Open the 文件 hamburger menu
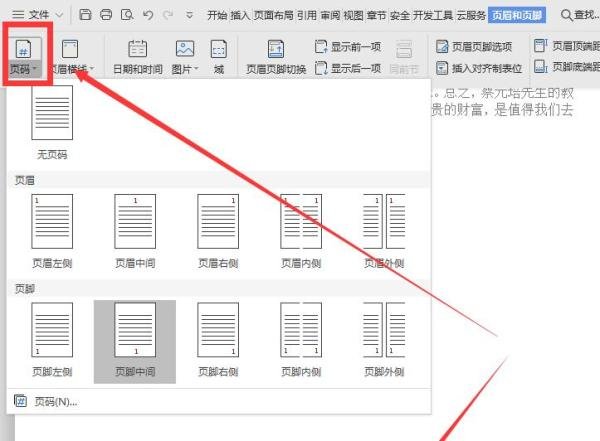The height and width of the screenshot is (441, 600). point(18,15)
